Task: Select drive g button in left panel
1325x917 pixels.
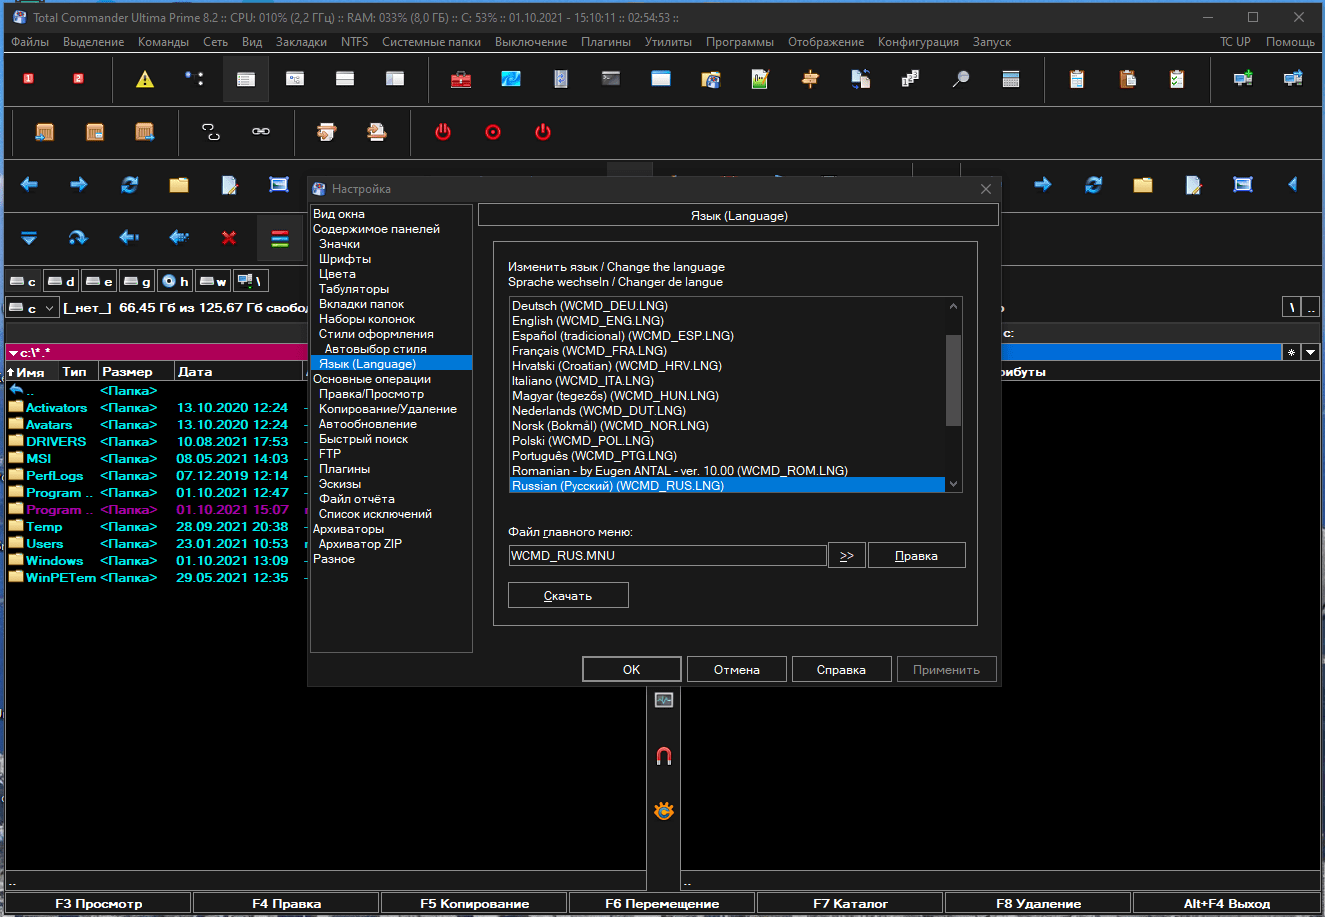Action: pyautogui.click(x=137, y=281)
